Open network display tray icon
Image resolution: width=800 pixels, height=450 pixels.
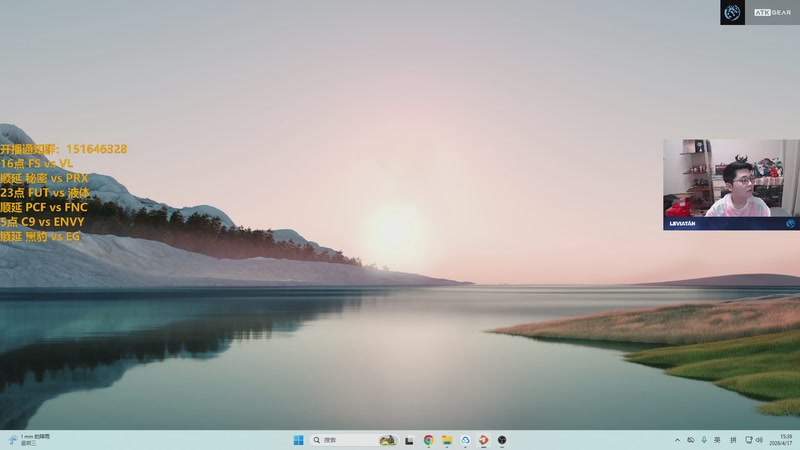(748, 440)
